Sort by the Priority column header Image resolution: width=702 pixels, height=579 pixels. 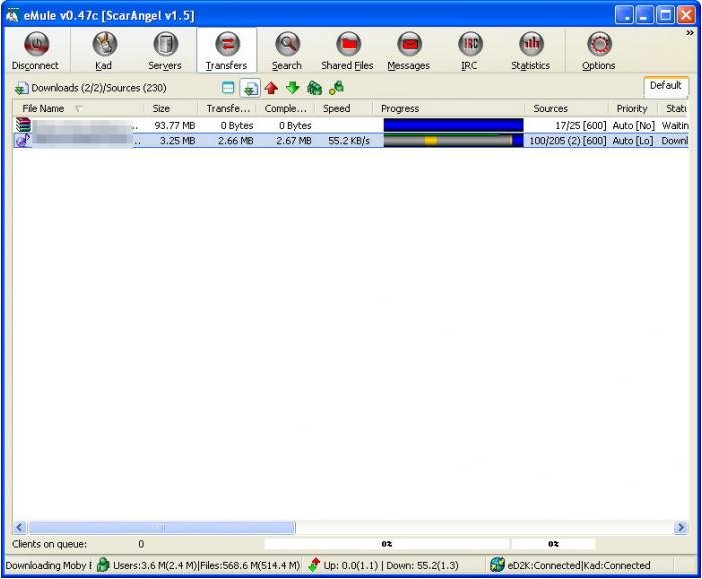click(x=633, y=108)
